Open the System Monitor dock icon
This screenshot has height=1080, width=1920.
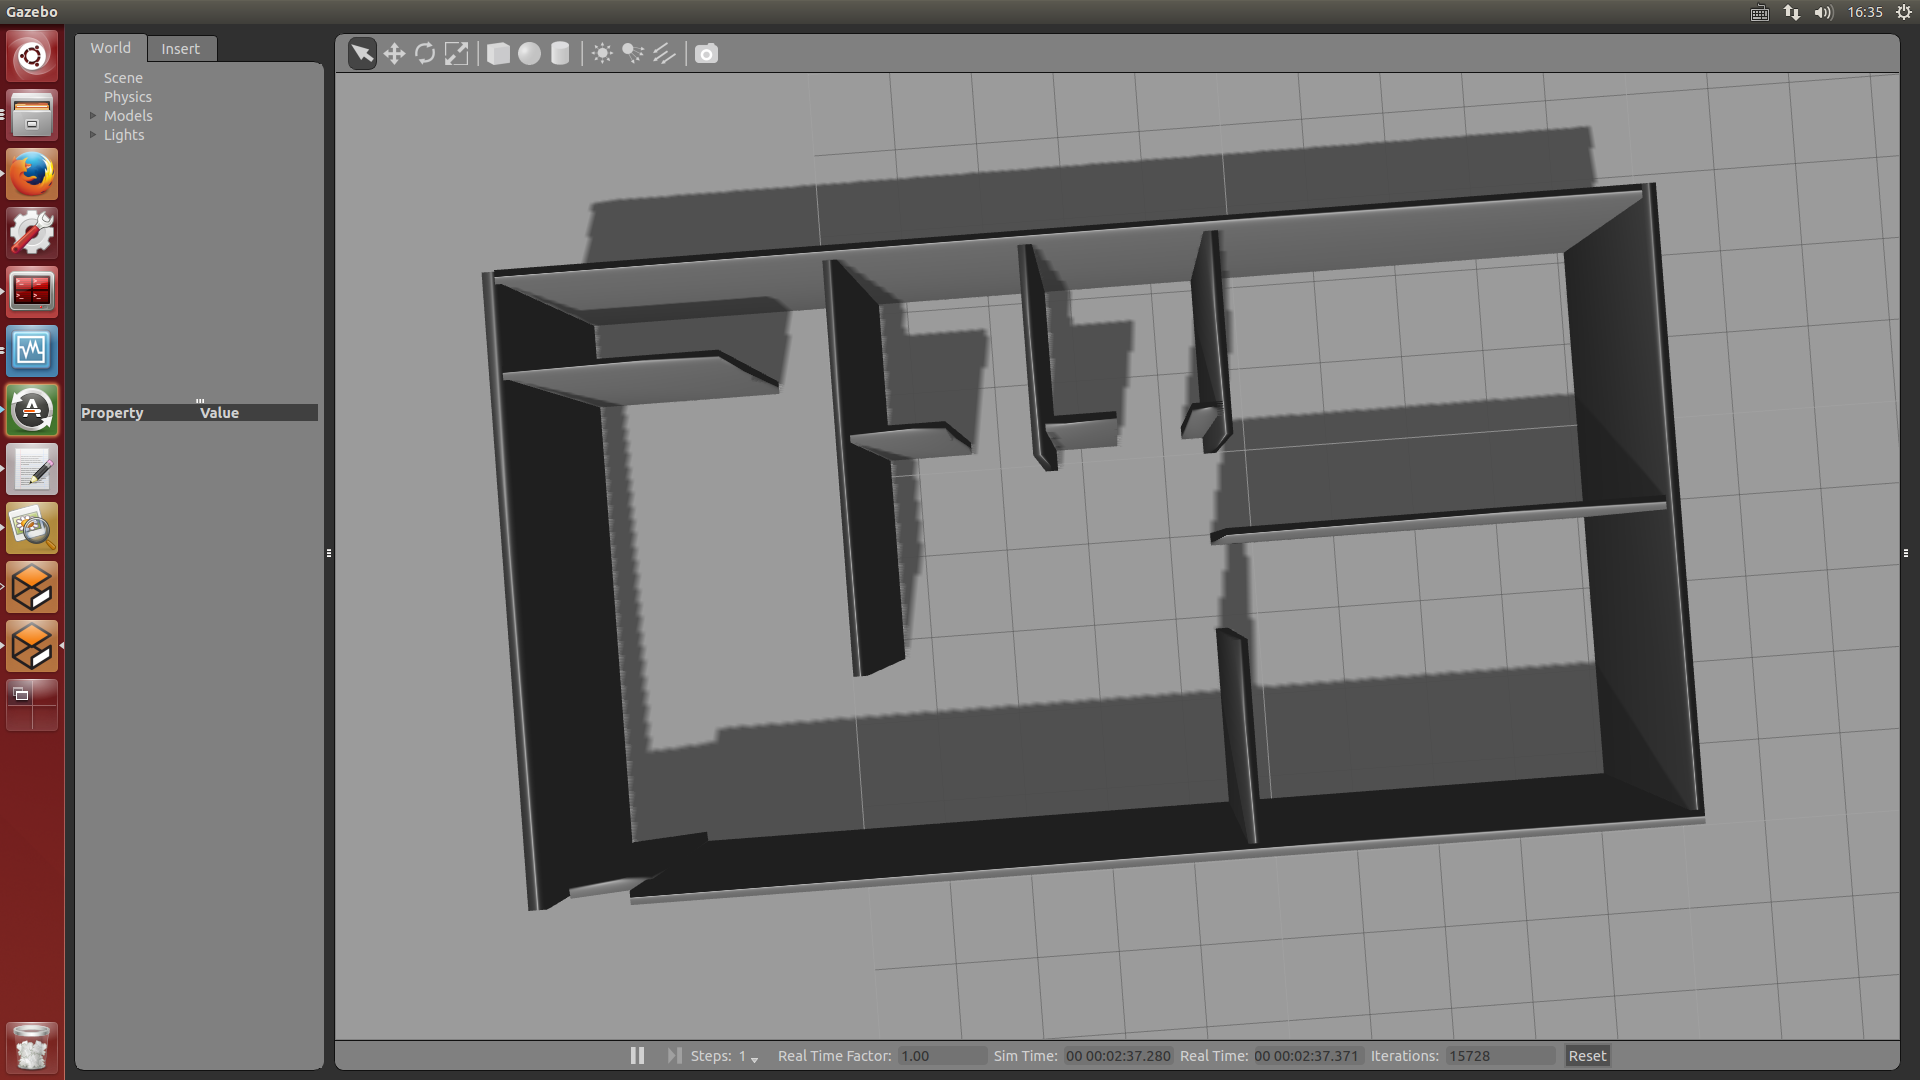[x=32, y=350]
